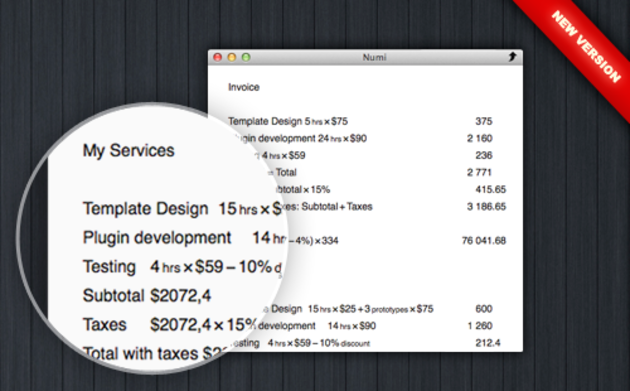Click the 'Subtotal × 15%' expression in Numi window

pos(303,189)
